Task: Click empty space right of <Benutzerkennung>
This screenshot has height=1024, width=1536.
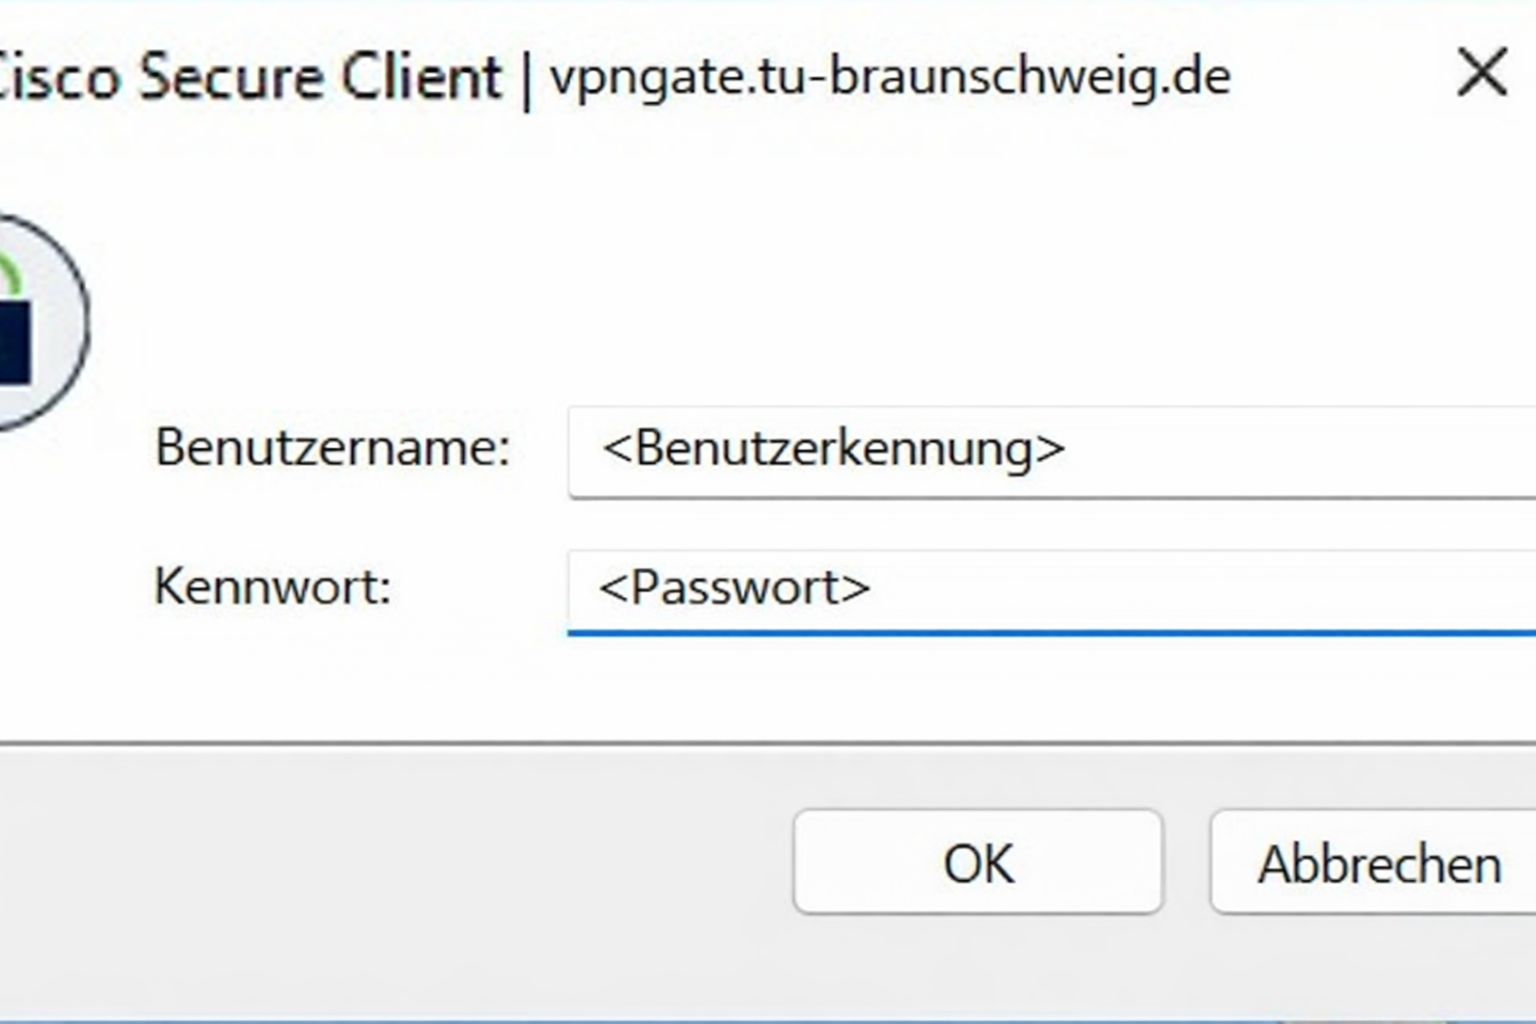Action: (1300, 450)
